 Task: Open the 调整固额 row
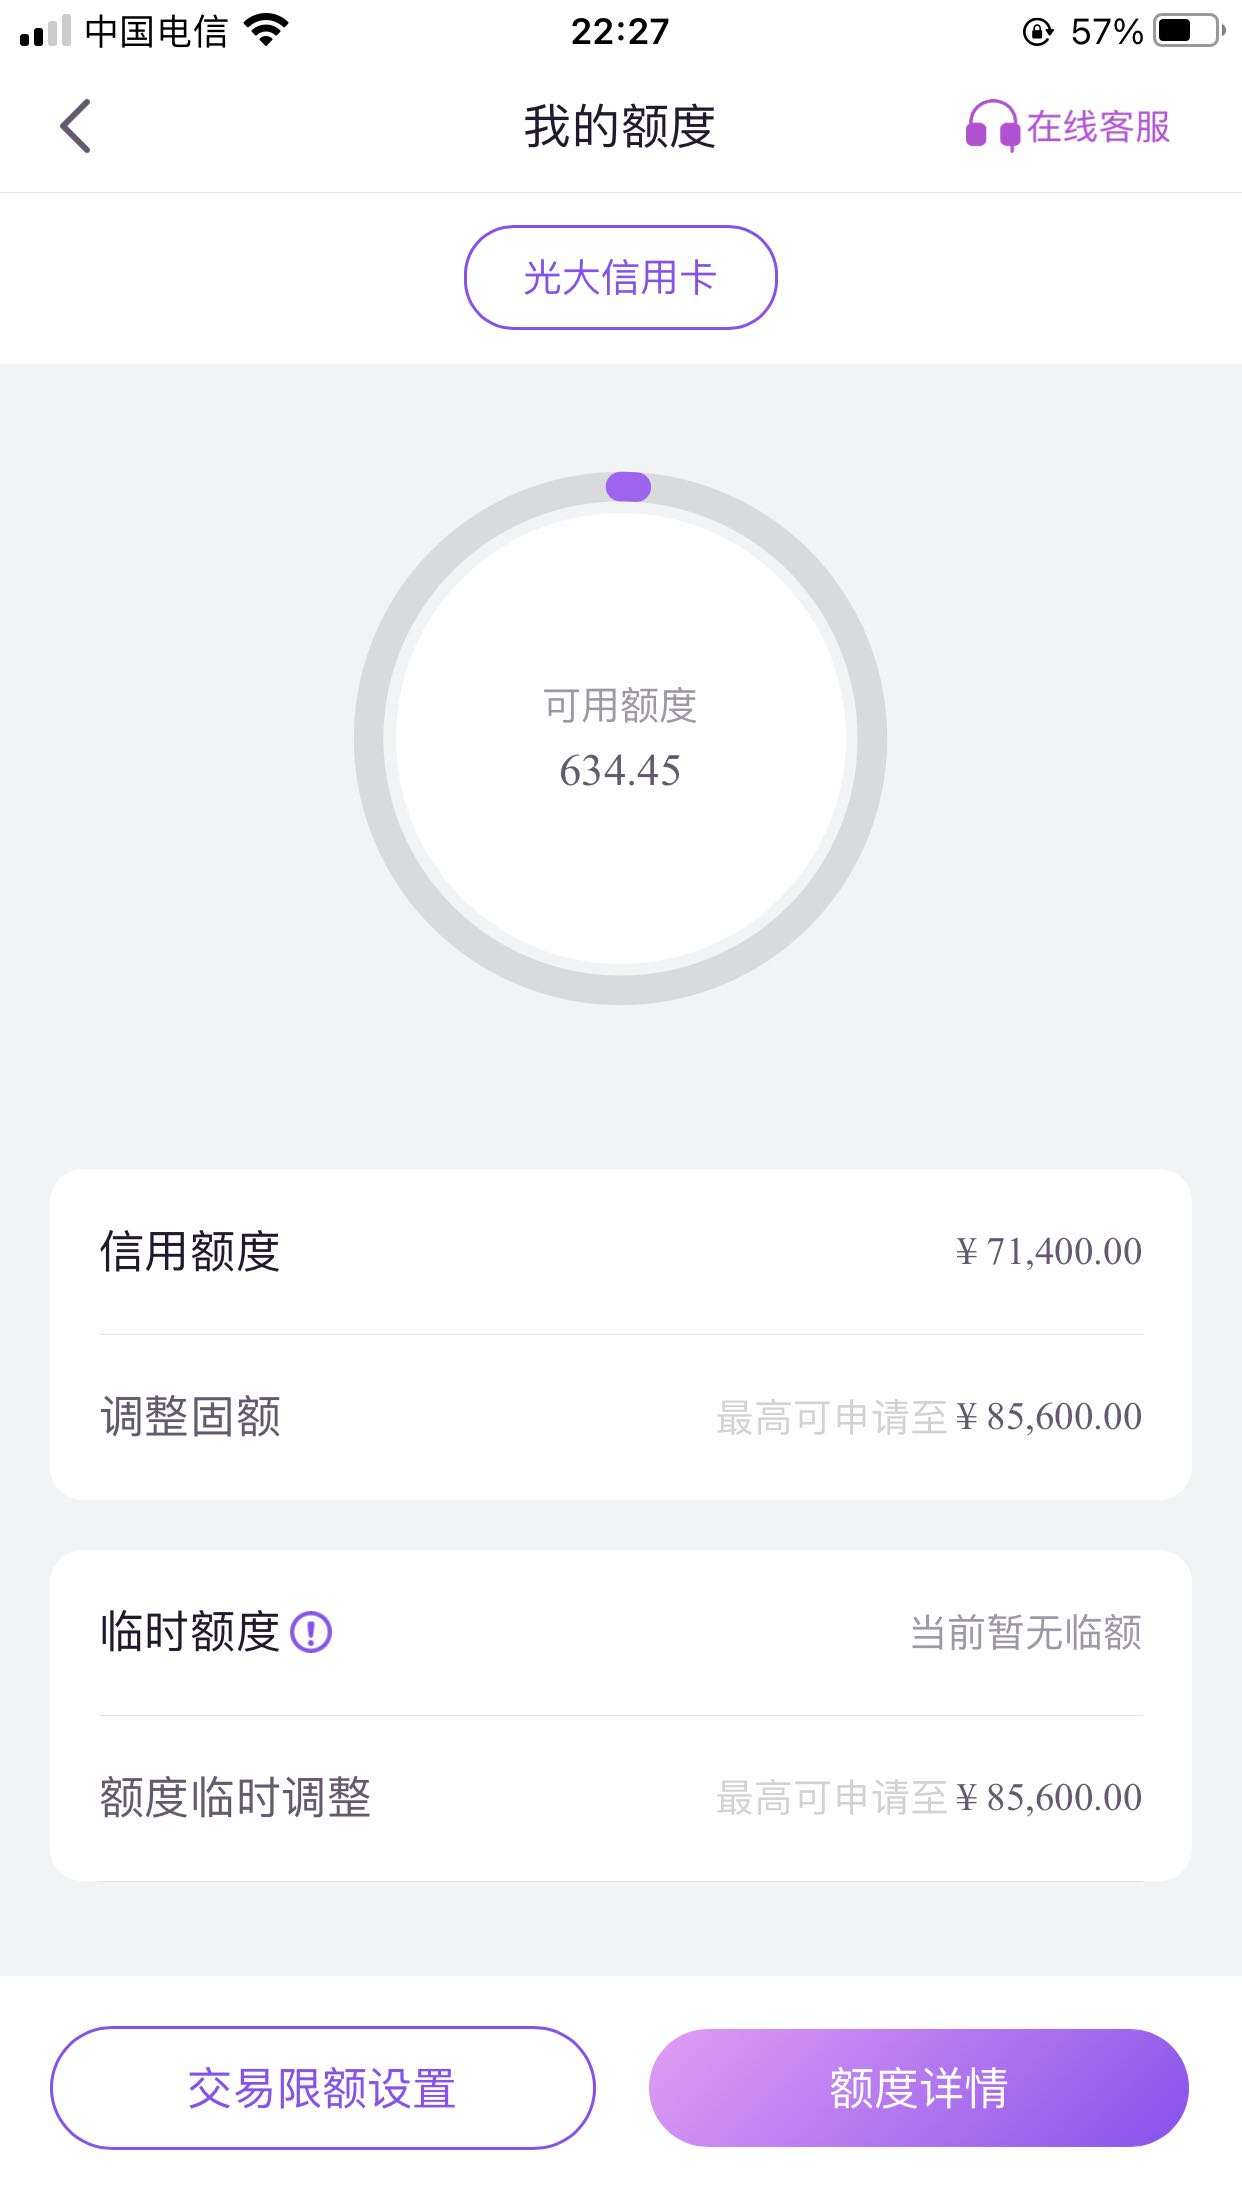tap(620, 1417)
